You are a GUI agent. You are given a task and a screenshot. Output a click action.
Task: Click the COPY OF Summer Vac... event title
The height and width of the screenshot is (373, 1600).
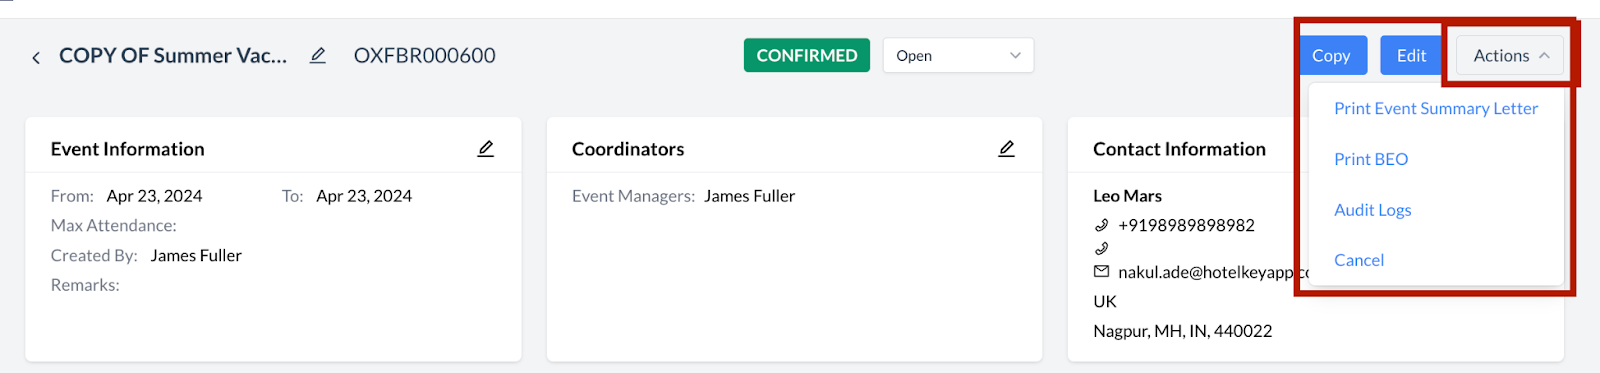tap(173, 56)
